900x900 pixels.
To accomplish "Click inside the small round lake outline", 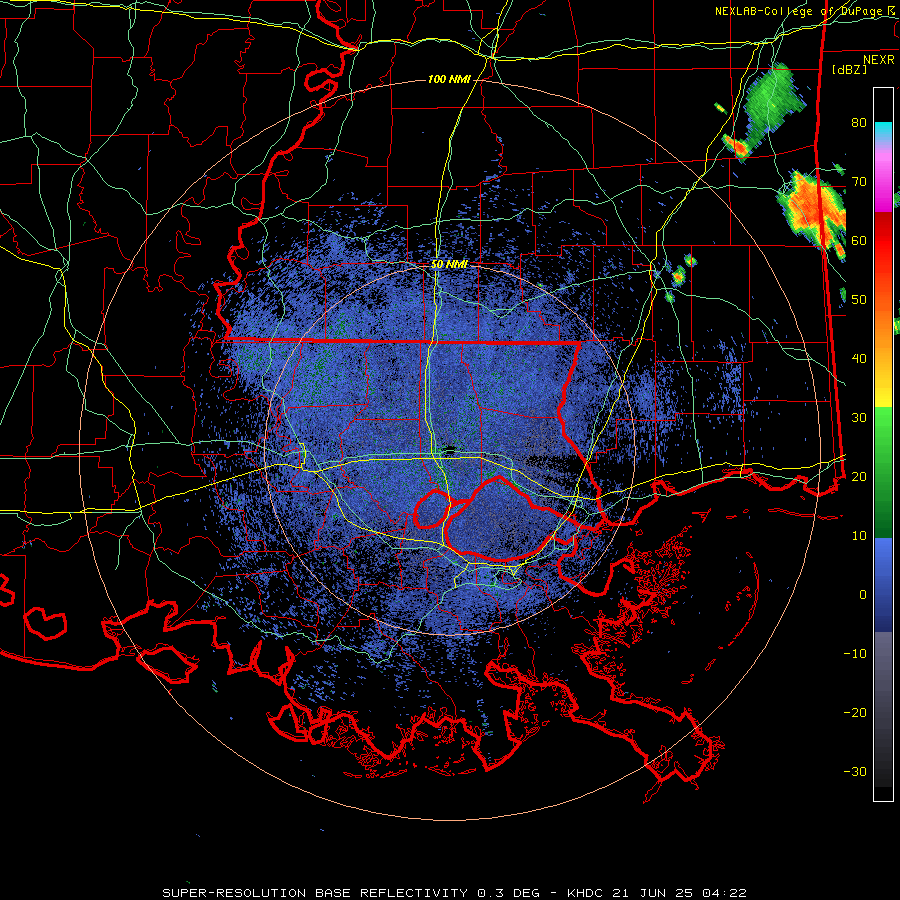I will click(432, 509).
